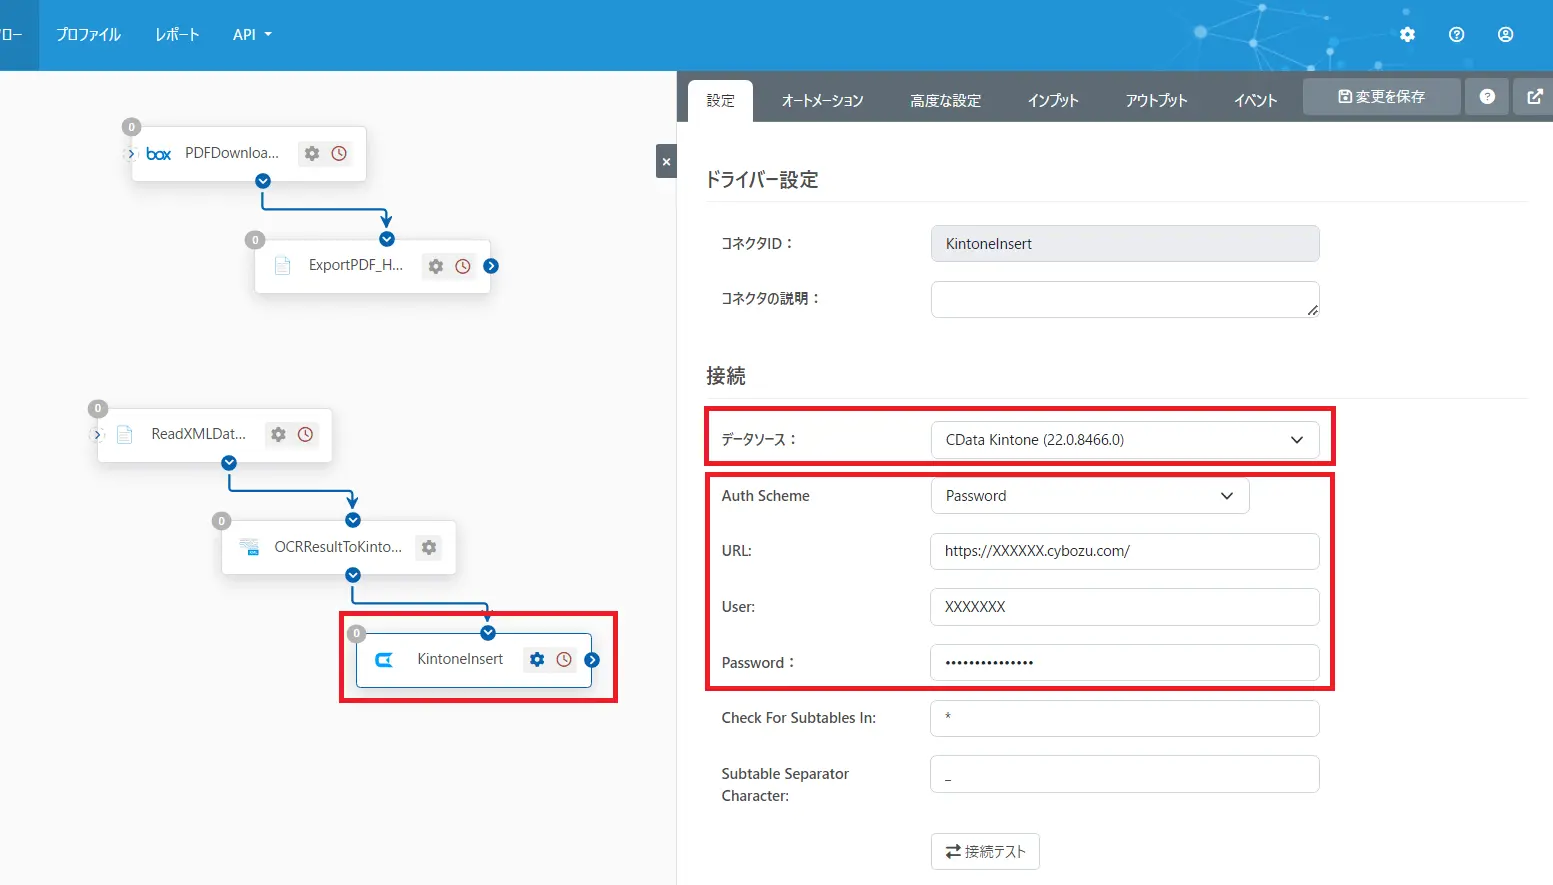Viewport: 1553px width, 885px height.
Task: Click the bottom port of PDFDownload connector
Action: [x=263, y=181]
